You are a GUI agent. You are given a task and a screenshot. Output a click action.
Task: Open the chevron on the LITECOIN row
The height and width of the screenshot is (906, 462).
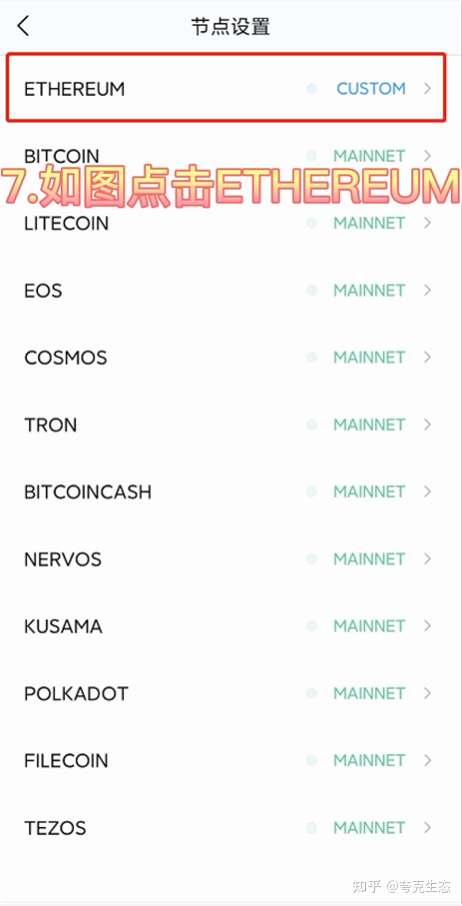click(427, 223)
